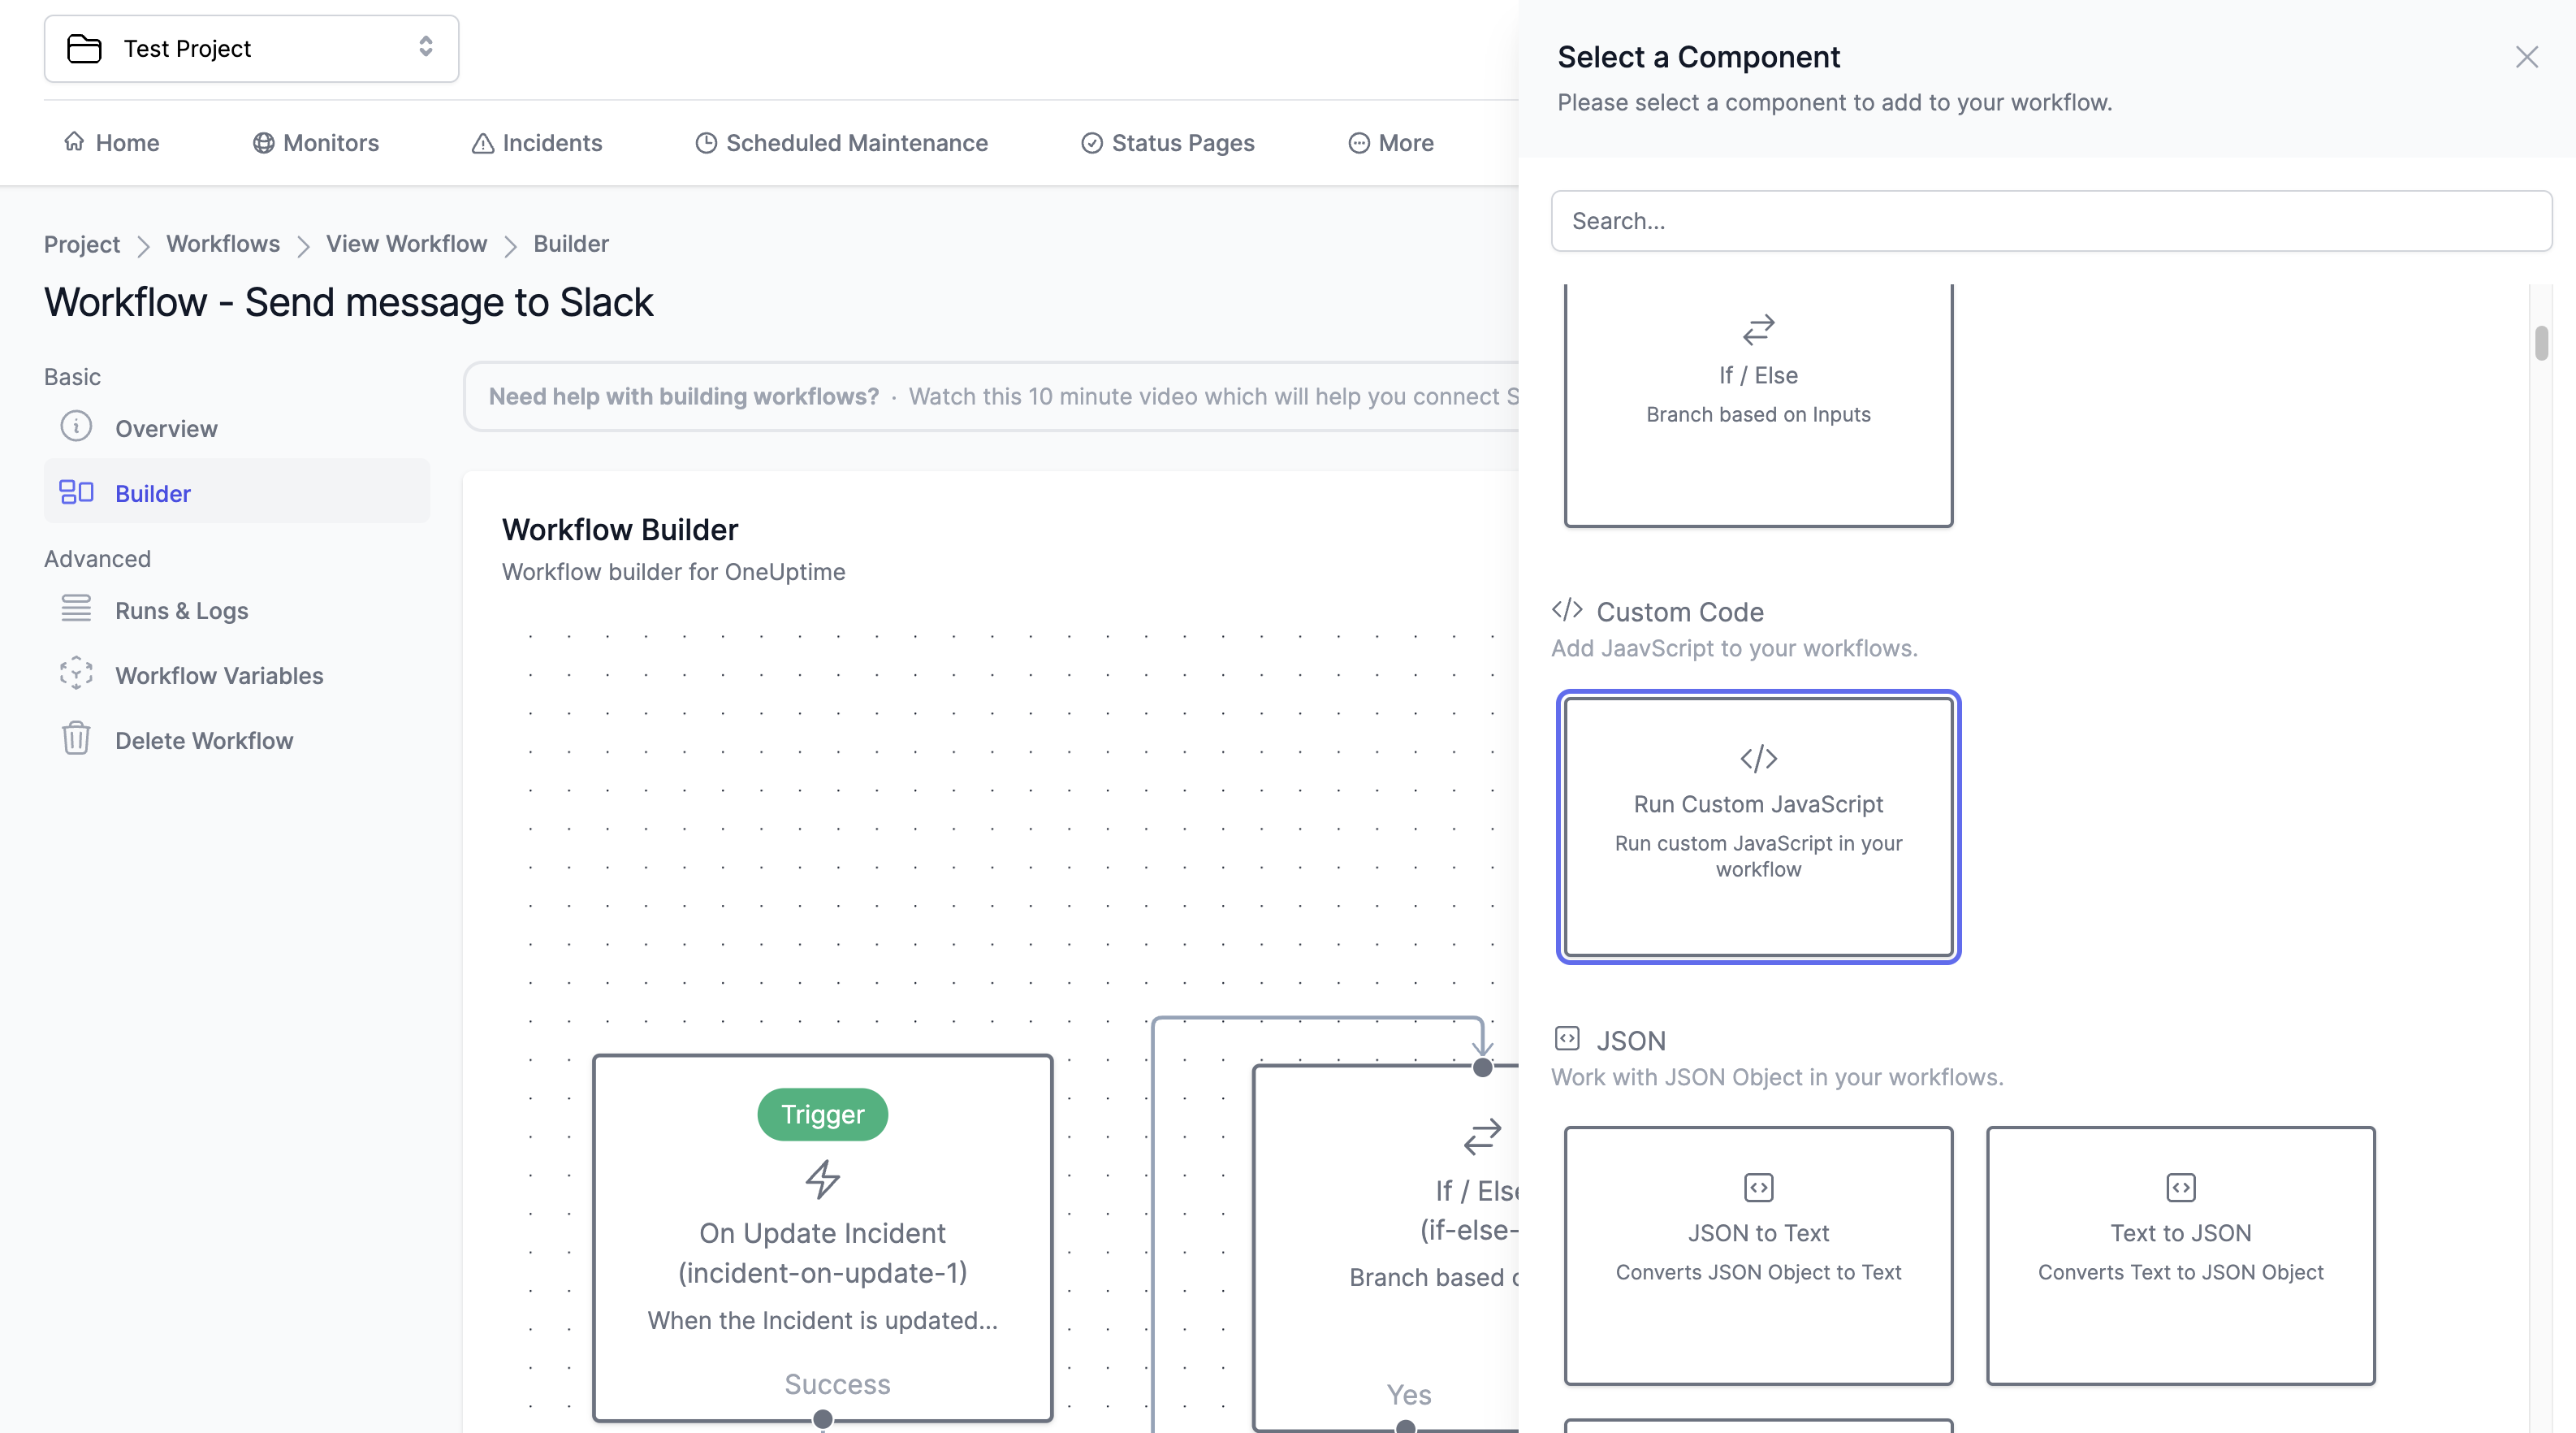Click the Delete Workflow trash icon
The image size is (2576, 1433).
click(76, 738)
